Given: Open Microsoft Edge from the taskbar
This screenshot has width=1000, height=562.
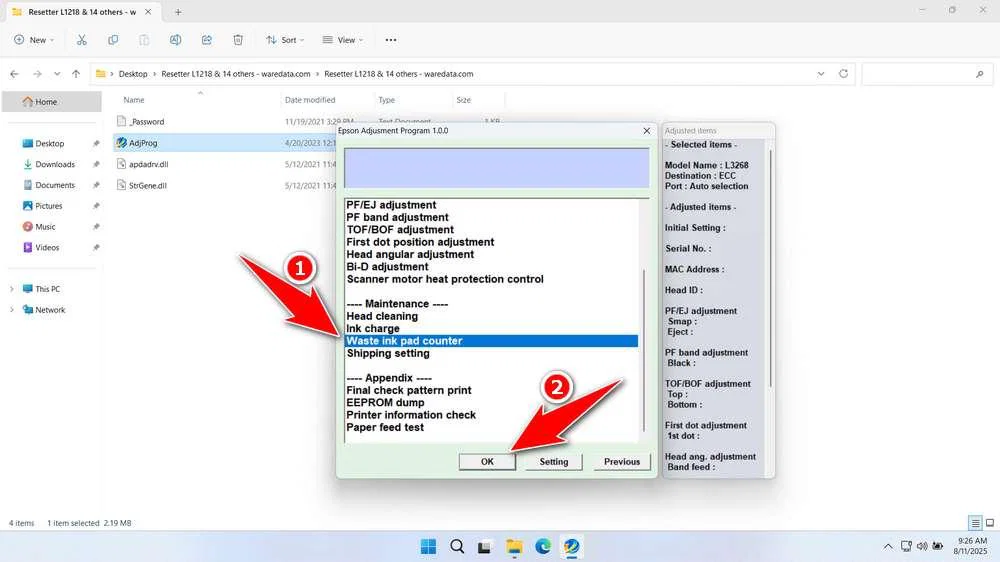Looking at the screenshot, I should coord(543,546).
